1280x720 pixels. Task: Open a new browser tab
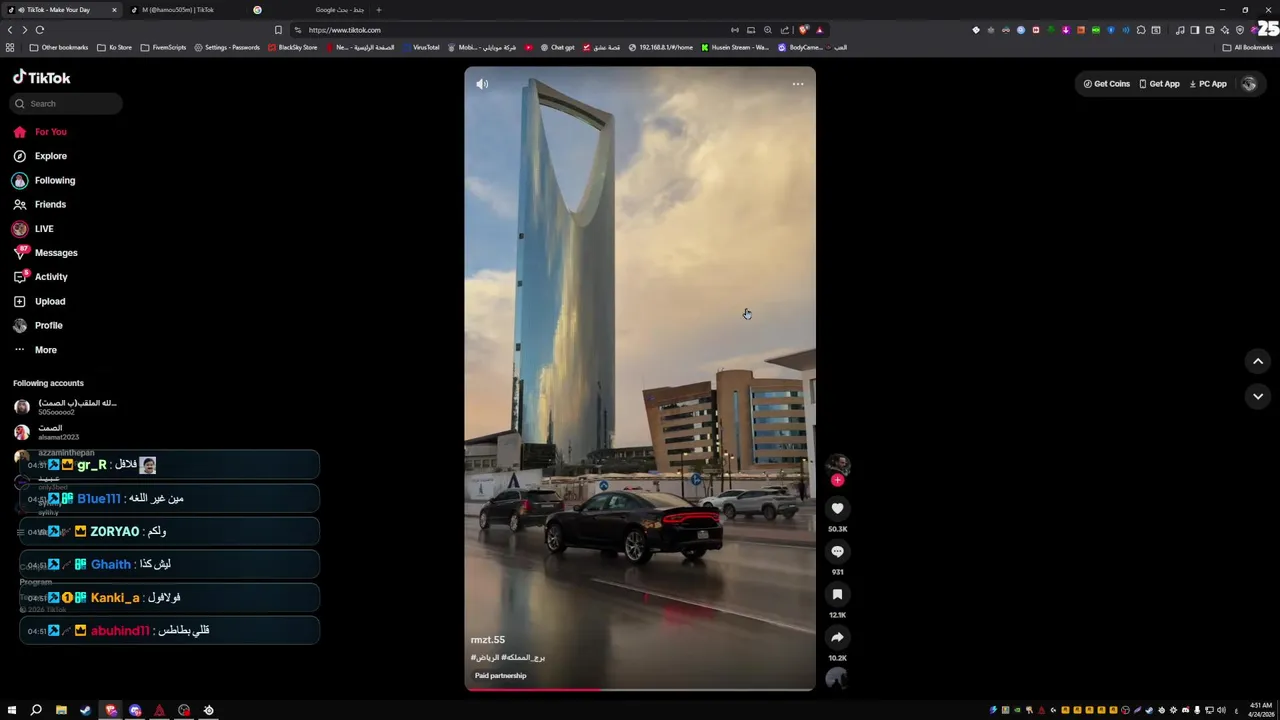point(379,10)
